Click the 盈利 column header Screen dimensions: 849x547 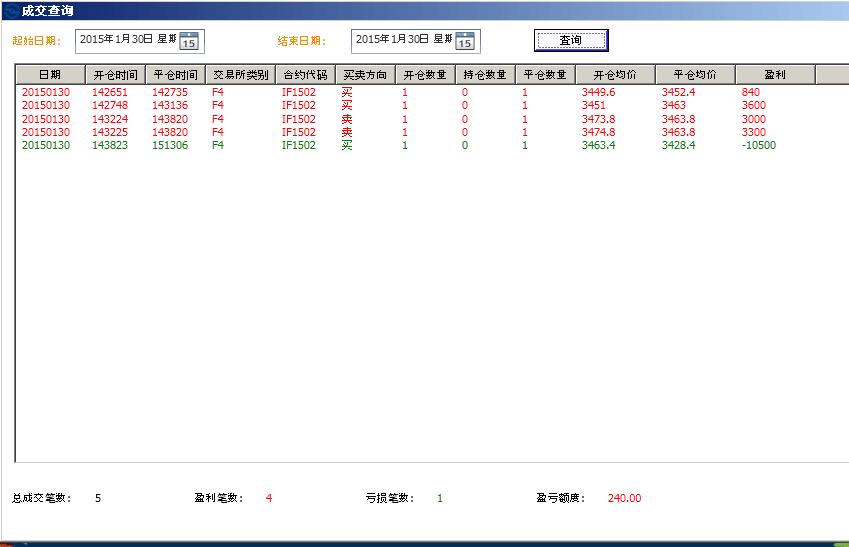pos(775,75)
